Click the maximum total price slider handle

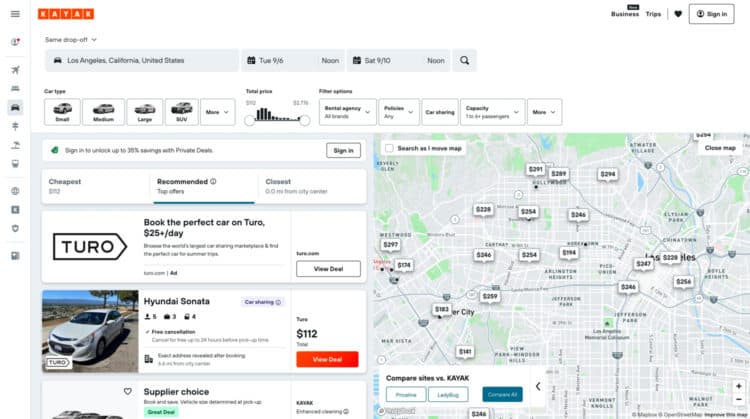305,121
